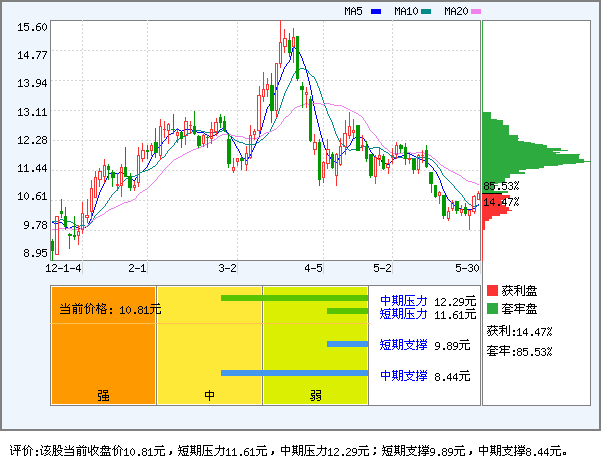Click the MA5 blue legend swatch

(x=376, y=12)
